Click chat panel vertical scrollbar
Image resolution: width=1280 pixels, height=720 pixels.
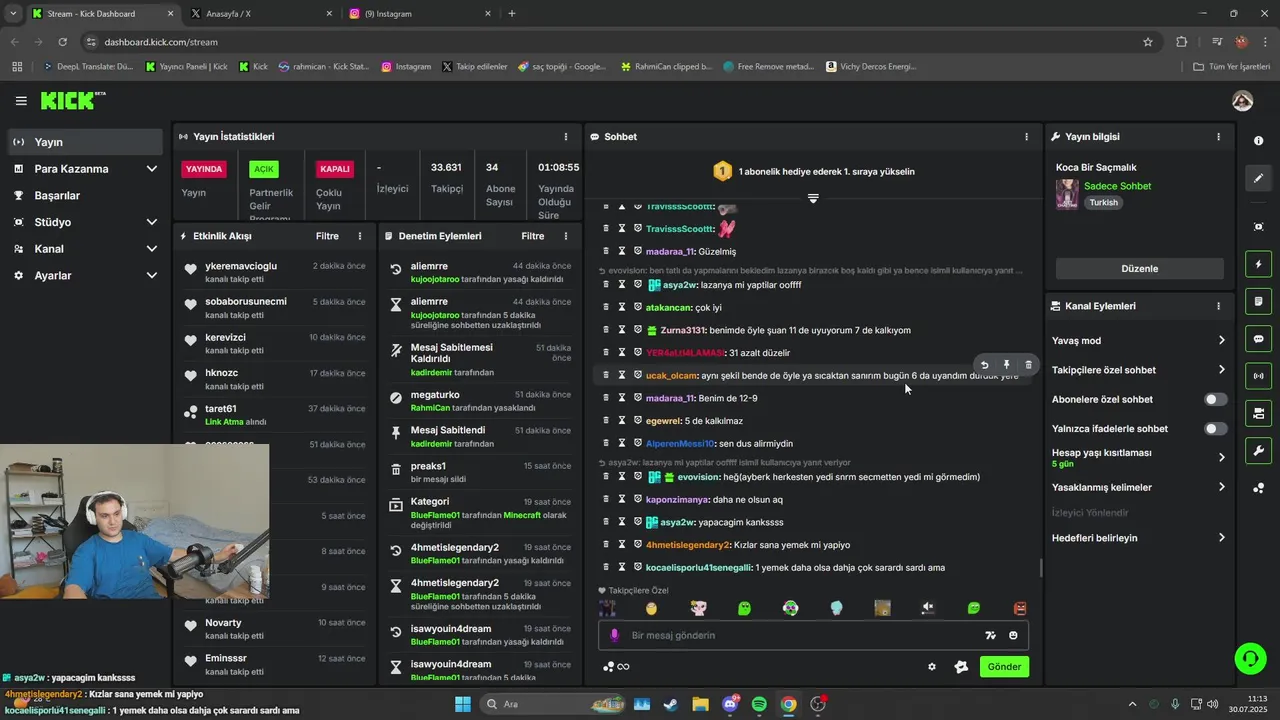pos(1041,567)
